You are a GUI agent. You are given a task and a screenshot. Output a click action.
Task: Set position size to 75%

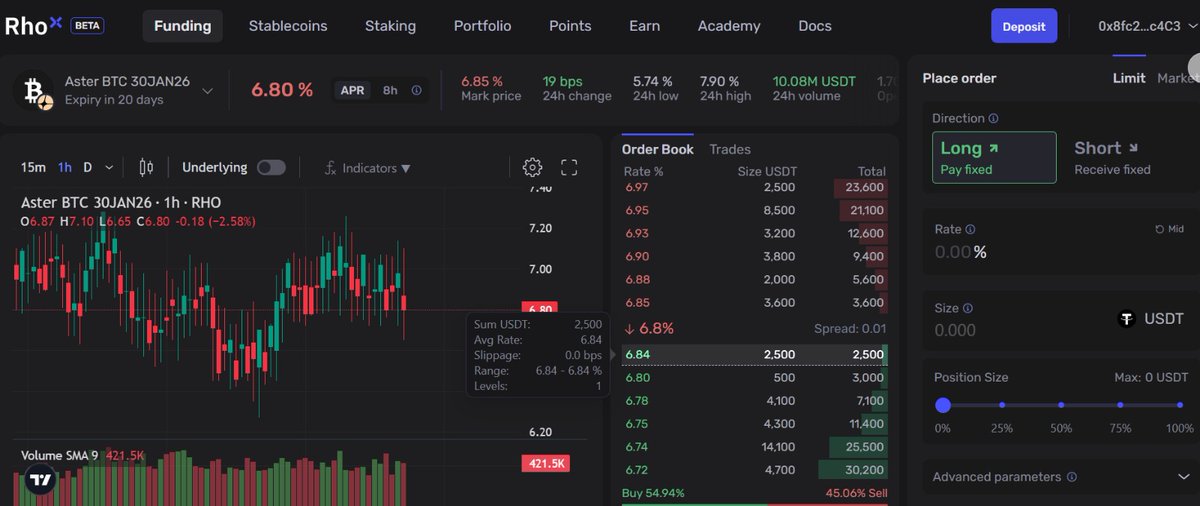[x=1121, y=405]
